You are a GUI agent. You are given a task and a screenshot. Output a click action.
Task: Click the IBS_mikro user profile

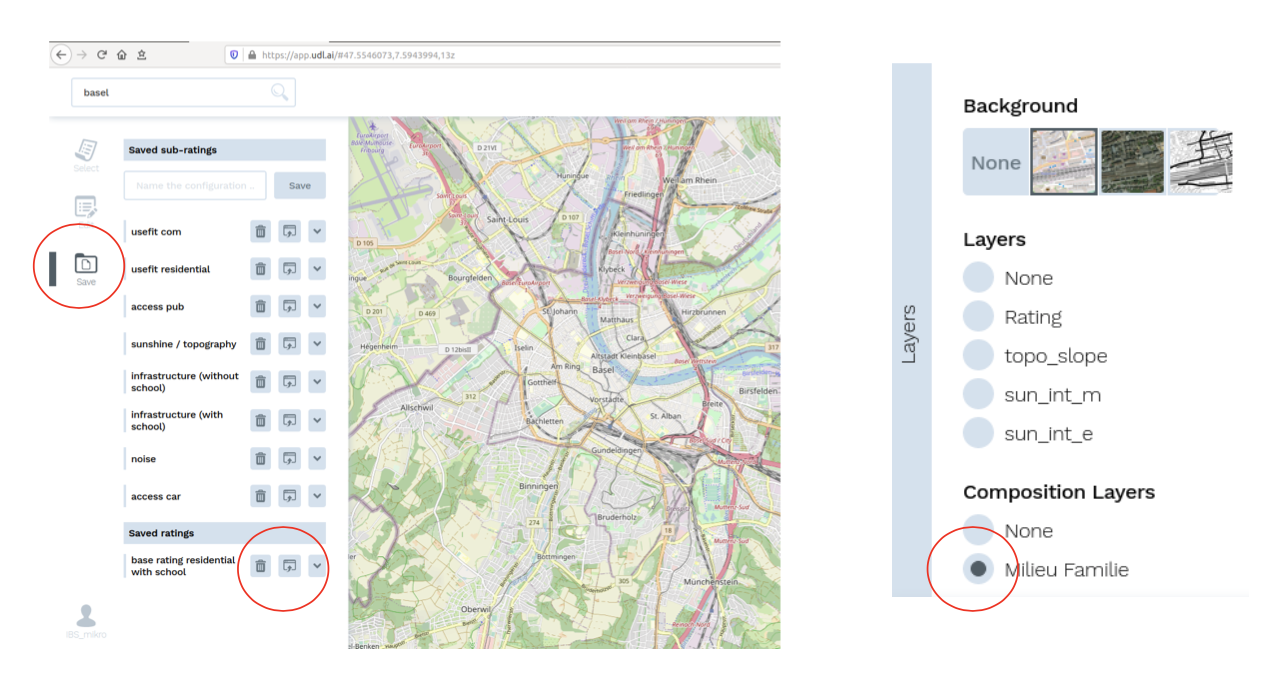[86, 621]
